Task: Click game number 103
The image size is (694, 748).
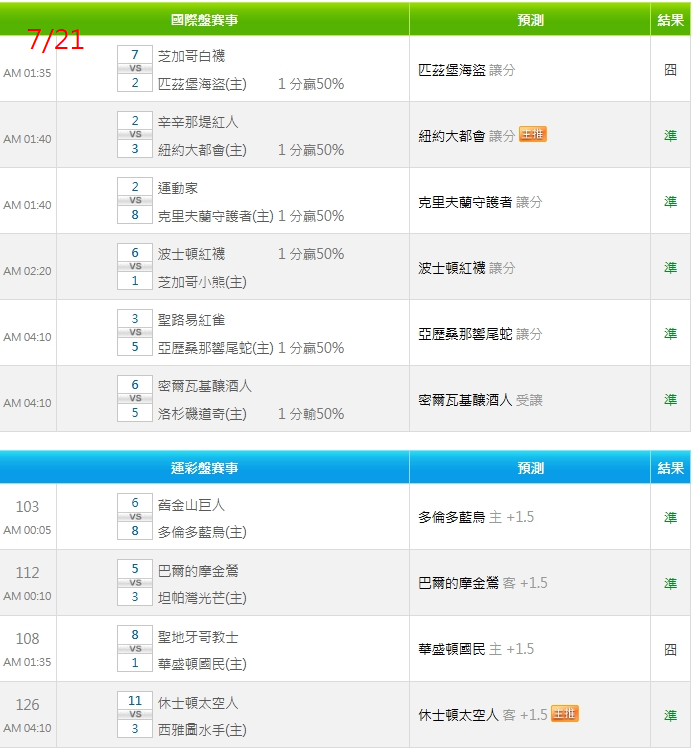Action: pos(27,507)
